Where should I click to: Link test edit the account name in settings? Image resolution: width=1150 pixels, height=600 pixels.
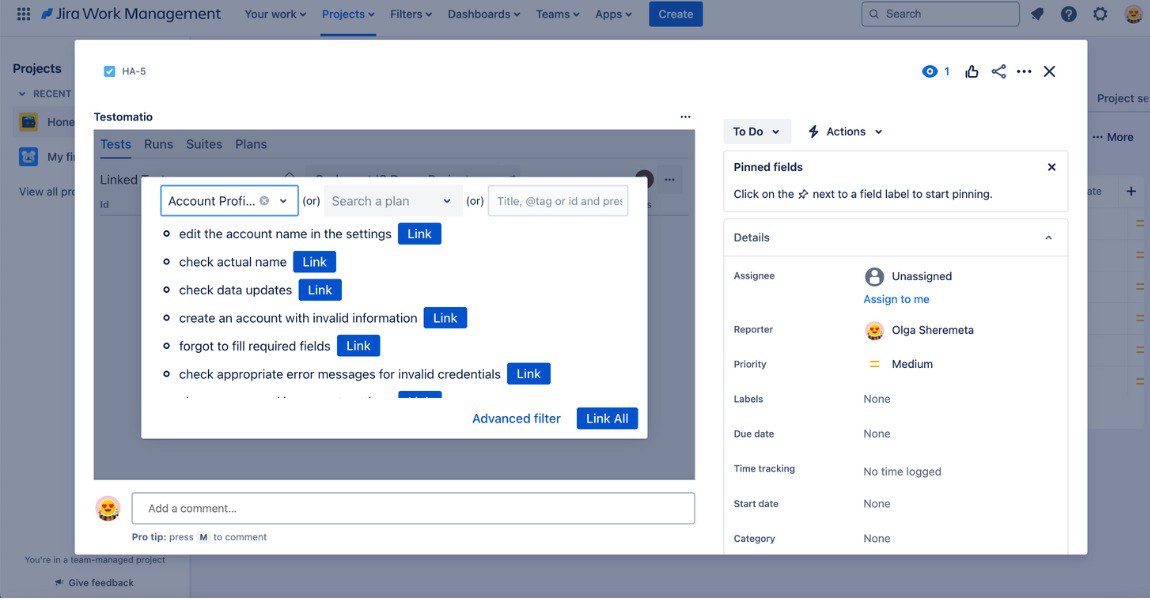420,234
